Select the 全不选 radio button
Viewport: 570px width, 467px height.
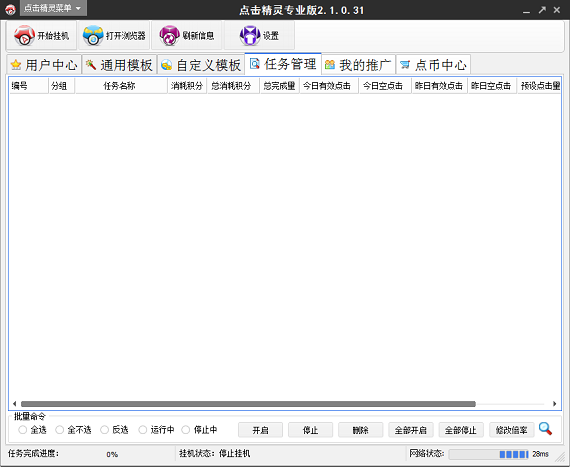tap(60, 430)
